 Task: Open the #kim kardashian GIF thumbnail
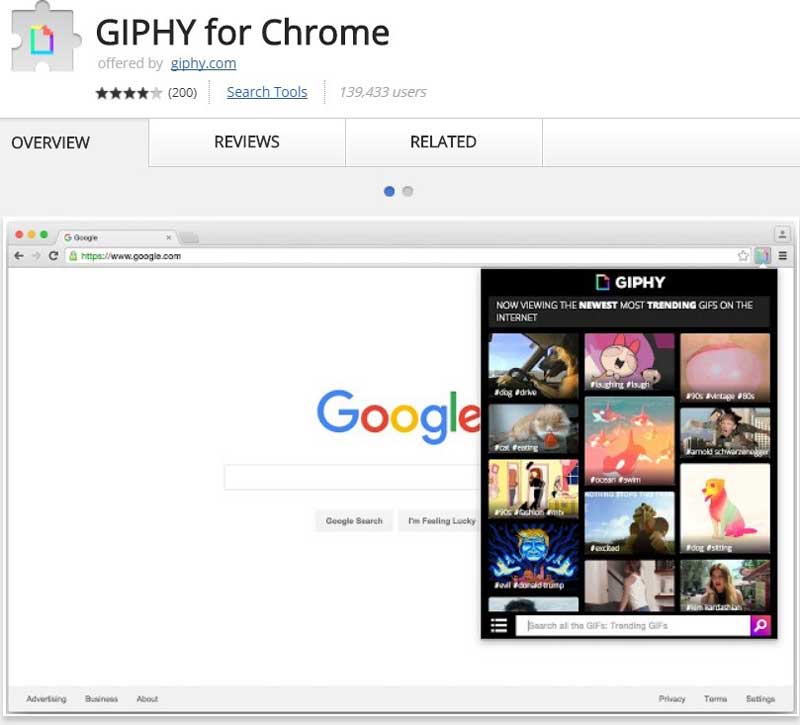click(724, 586)
